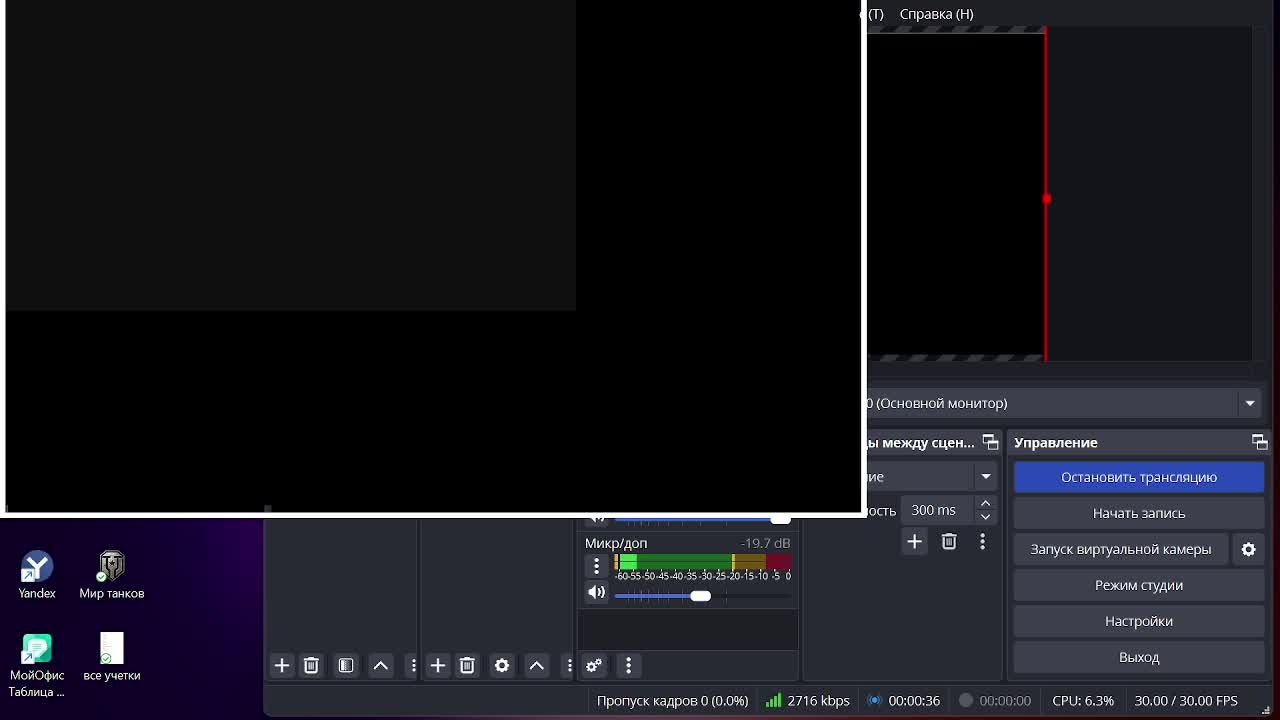Click Остановить трансляцию button
Viewport: 1280px width, 720px height.
[x=1139, y=477]
